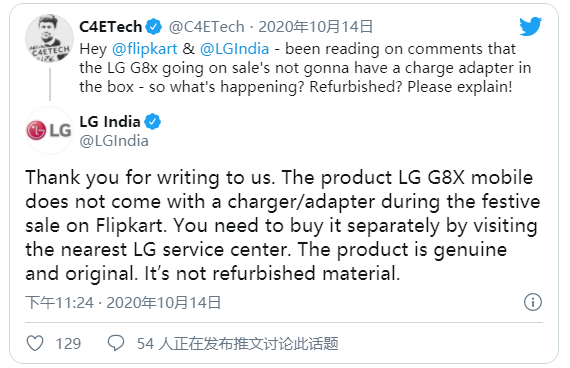
Task: Click the LG India display name
Action: pos(110,121)
